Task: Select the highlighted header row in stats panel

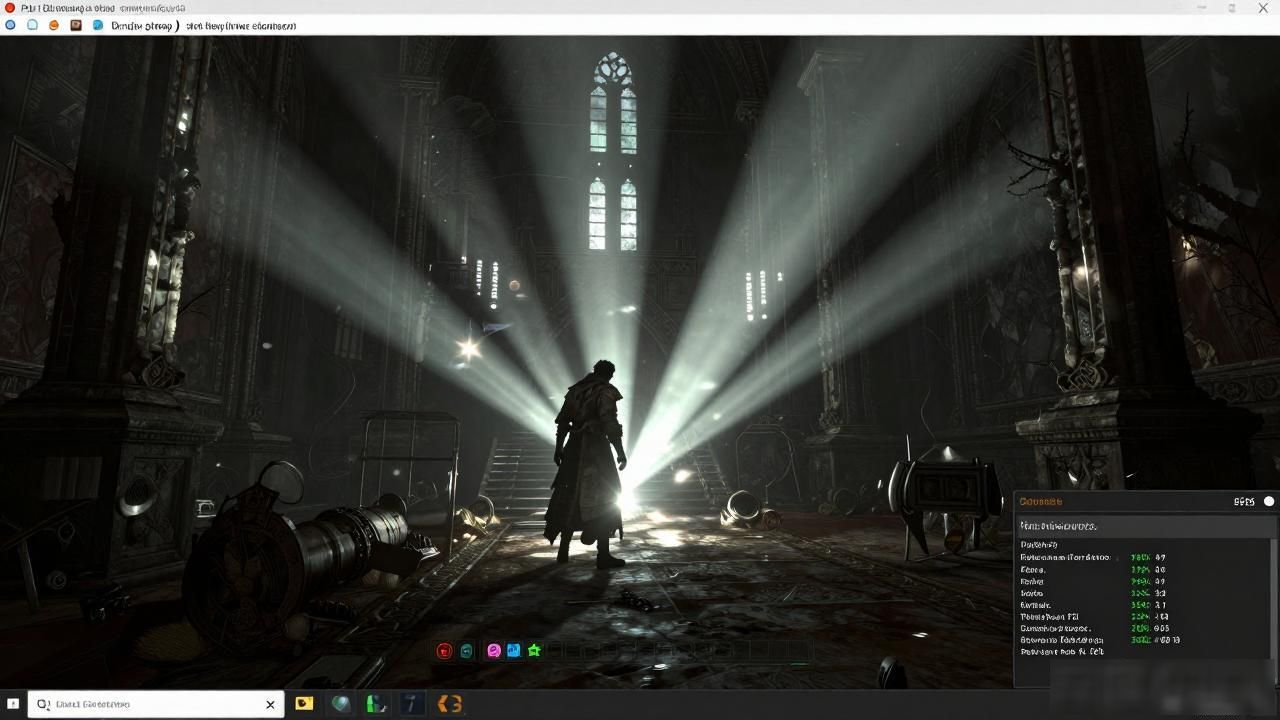Action: (x=1143, y=525)
